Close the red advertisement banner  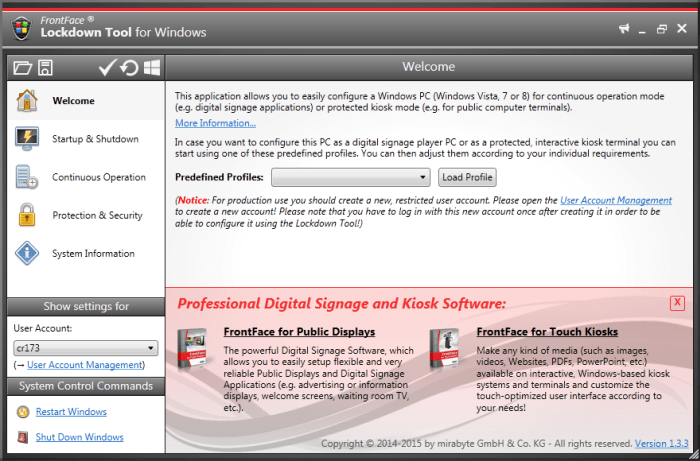click(x=677, y=303)
